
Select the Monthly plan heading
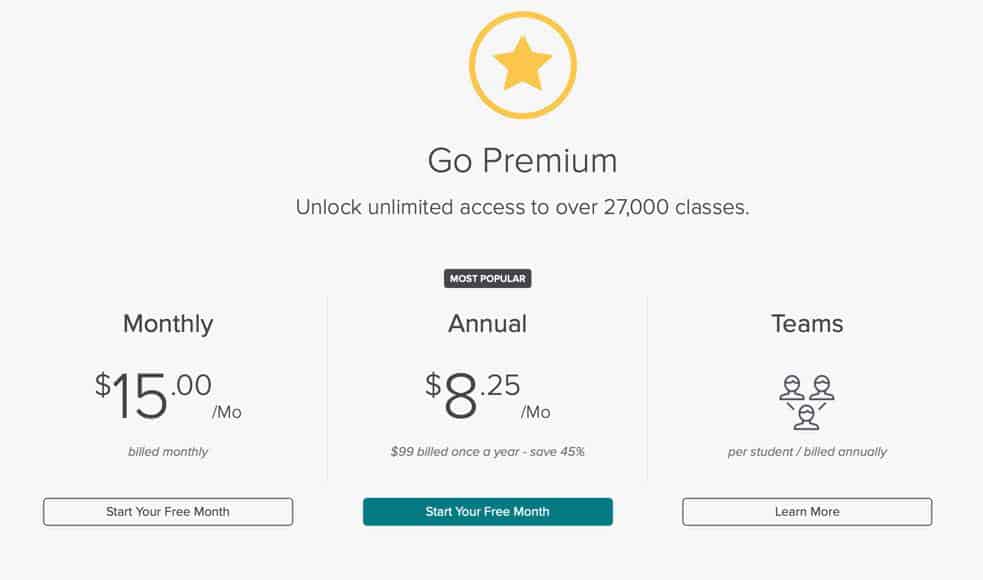(168, 324)
